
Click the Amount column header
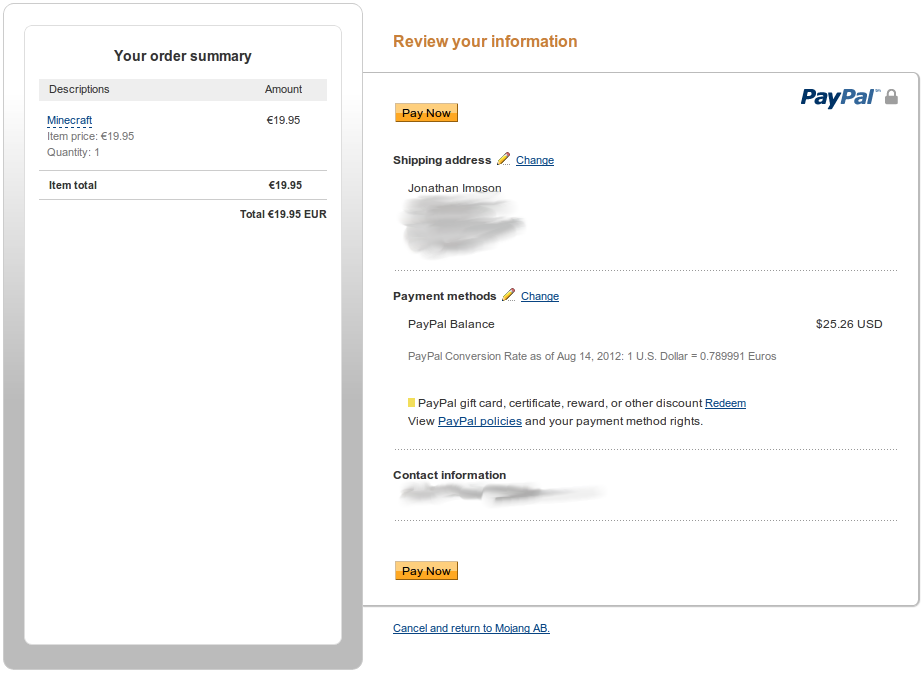click(283, 89)
